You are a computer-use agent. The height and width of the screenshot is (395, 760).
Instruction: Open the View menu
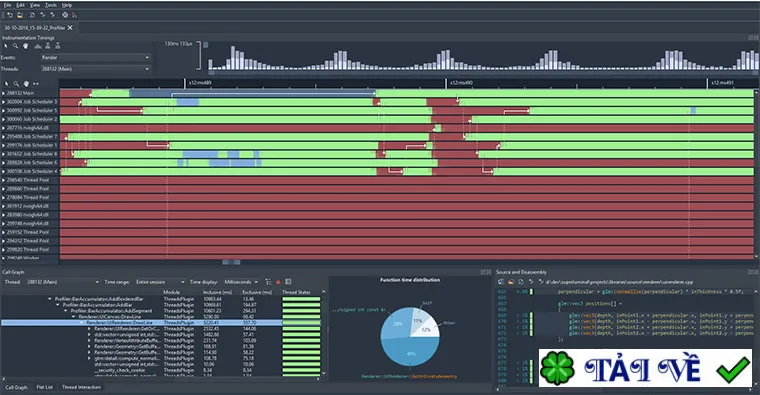[x=35, y=5]
